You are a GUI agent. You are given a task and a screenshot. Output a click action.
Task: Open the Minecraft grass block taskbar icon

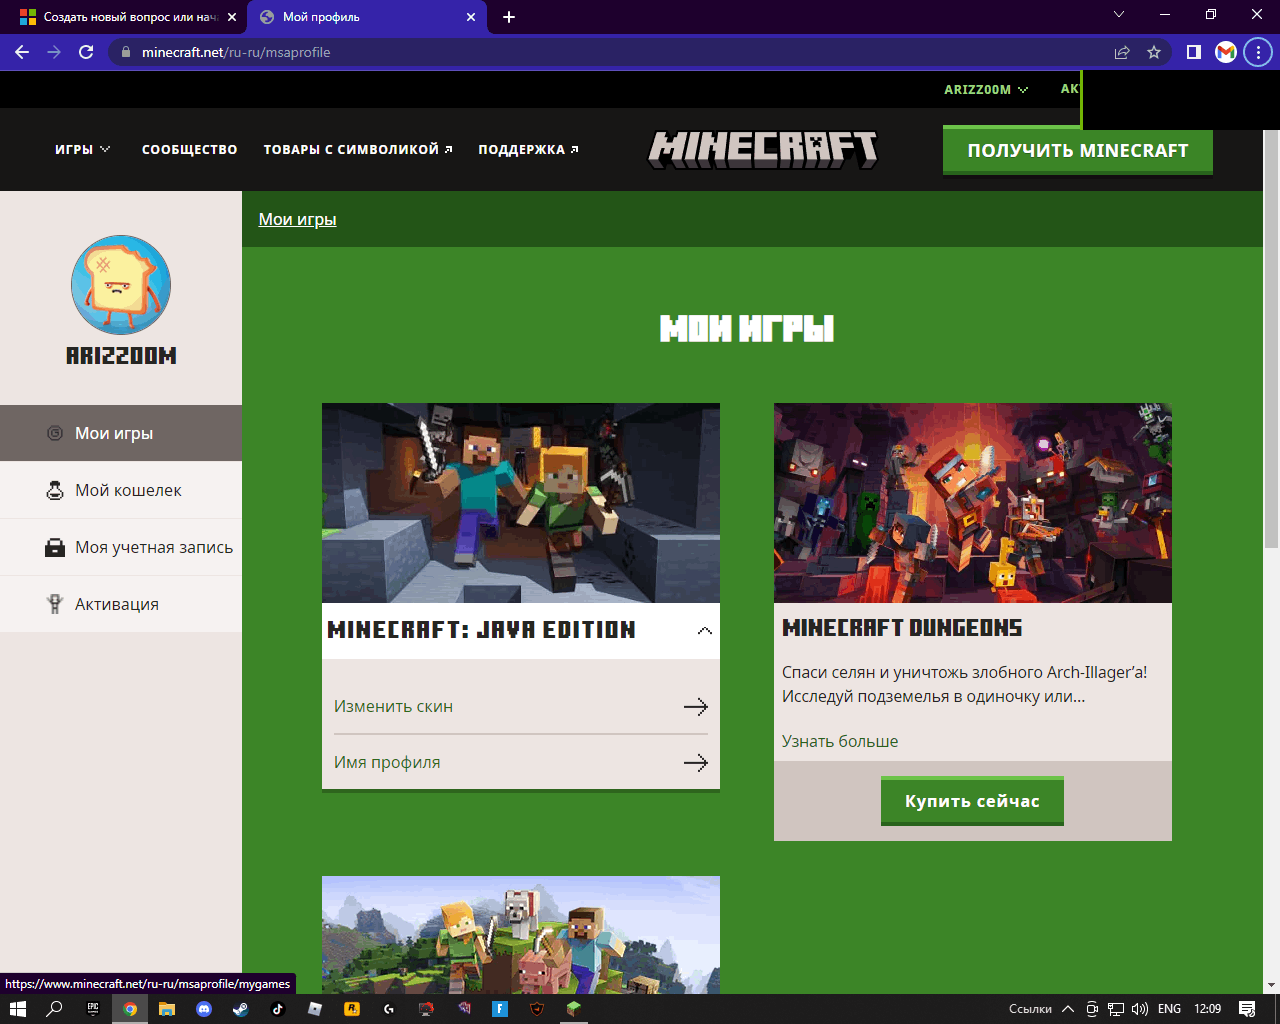click(574, 1009)
